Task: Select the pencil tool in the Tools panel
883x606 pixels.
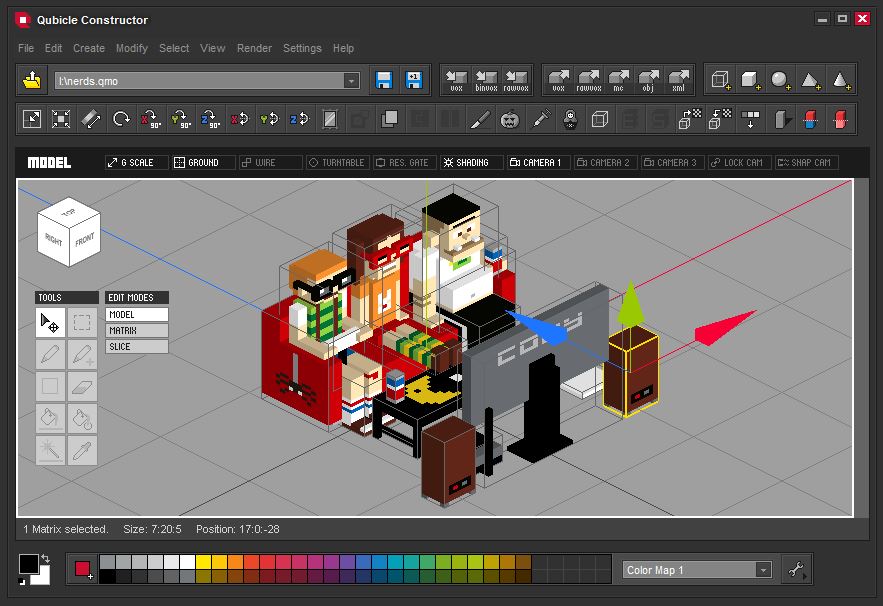Action: point(51,354)
